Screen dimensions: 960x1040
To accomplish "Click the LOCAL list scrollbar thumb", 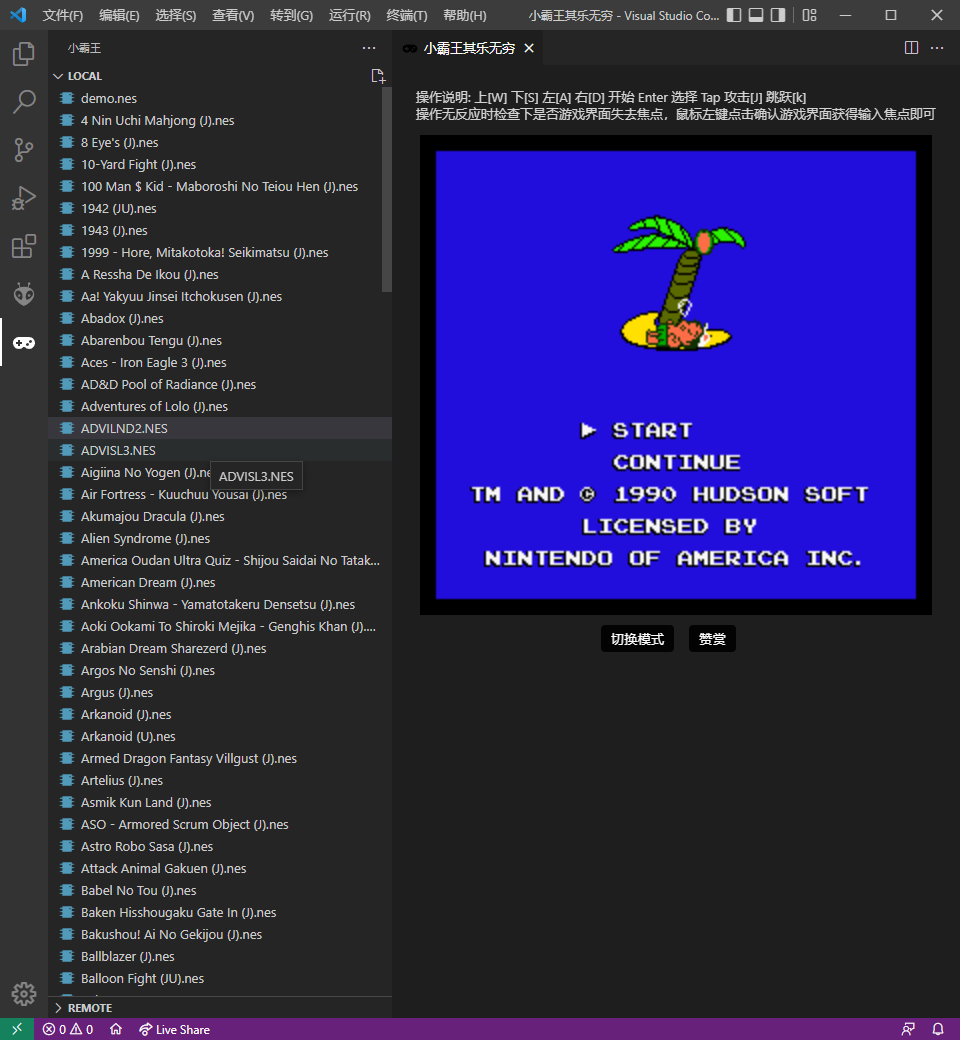I will [387, 189].
